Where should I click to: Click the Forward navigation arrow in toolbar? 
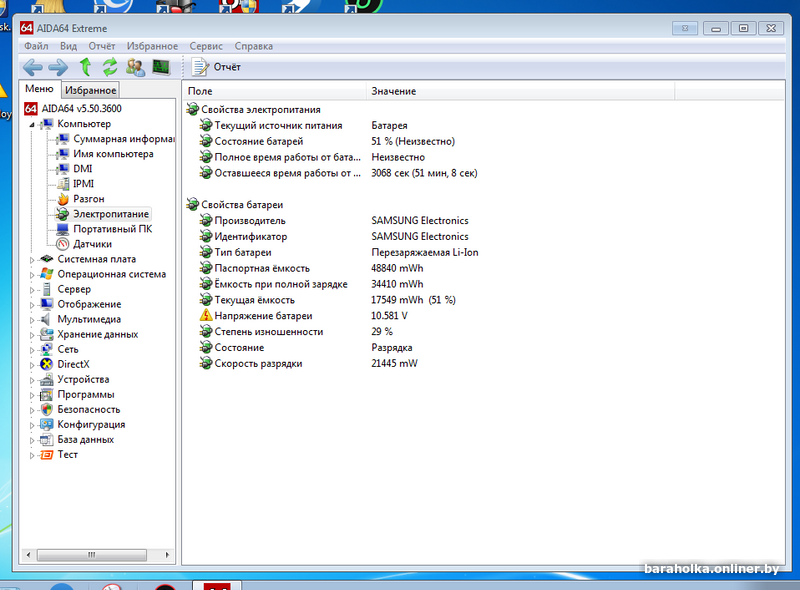58,67
